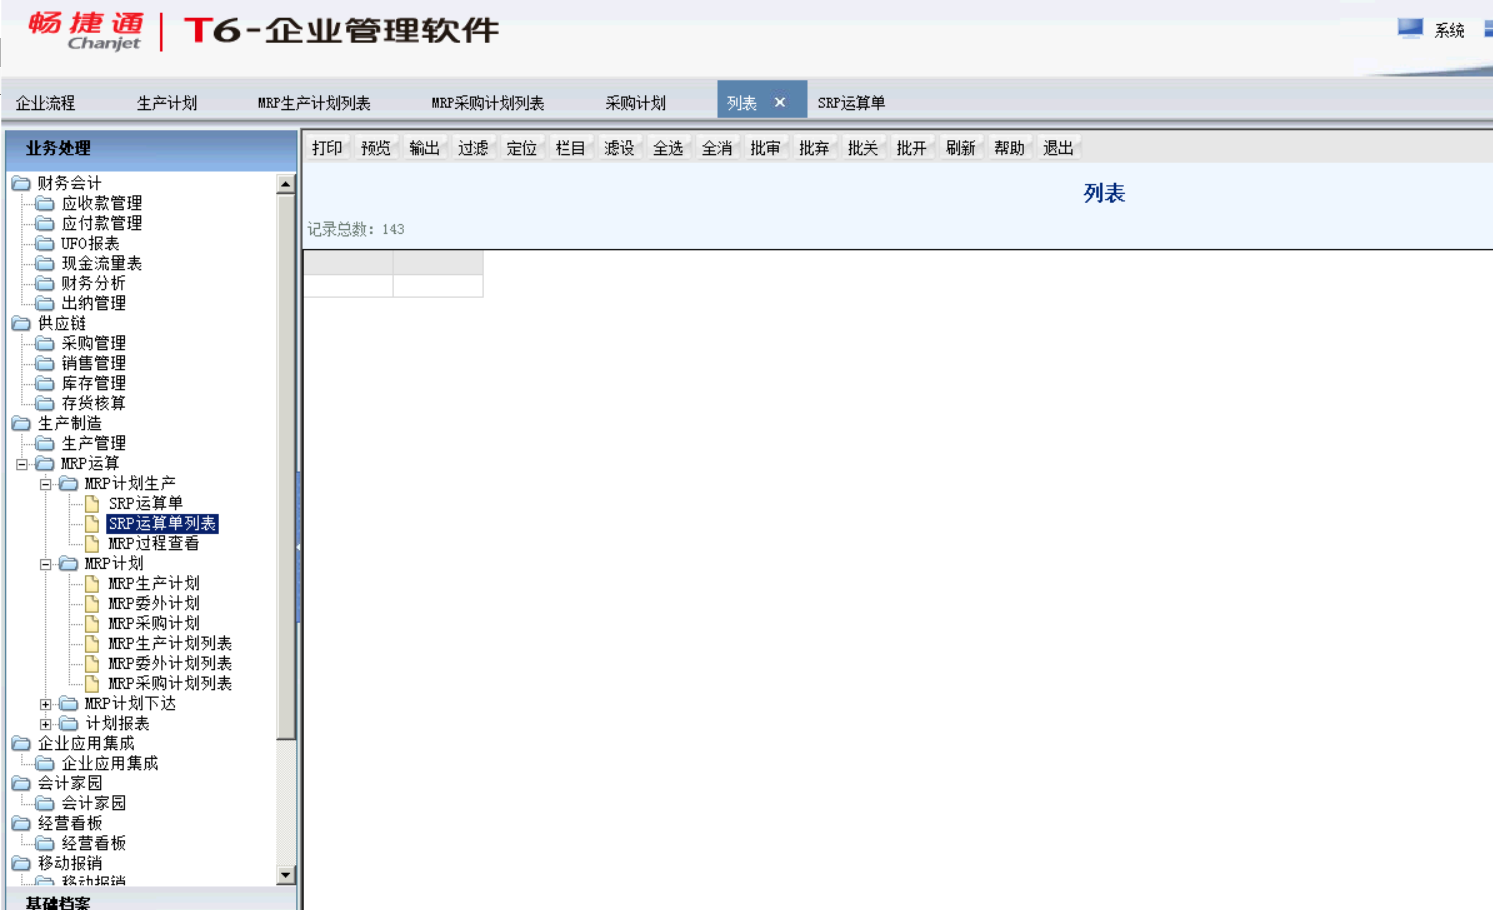The height and width of the screenshot is (910, 1493).
Task: Click the 企业应用集成 top-level folder icon
Action: click(21, 743)
